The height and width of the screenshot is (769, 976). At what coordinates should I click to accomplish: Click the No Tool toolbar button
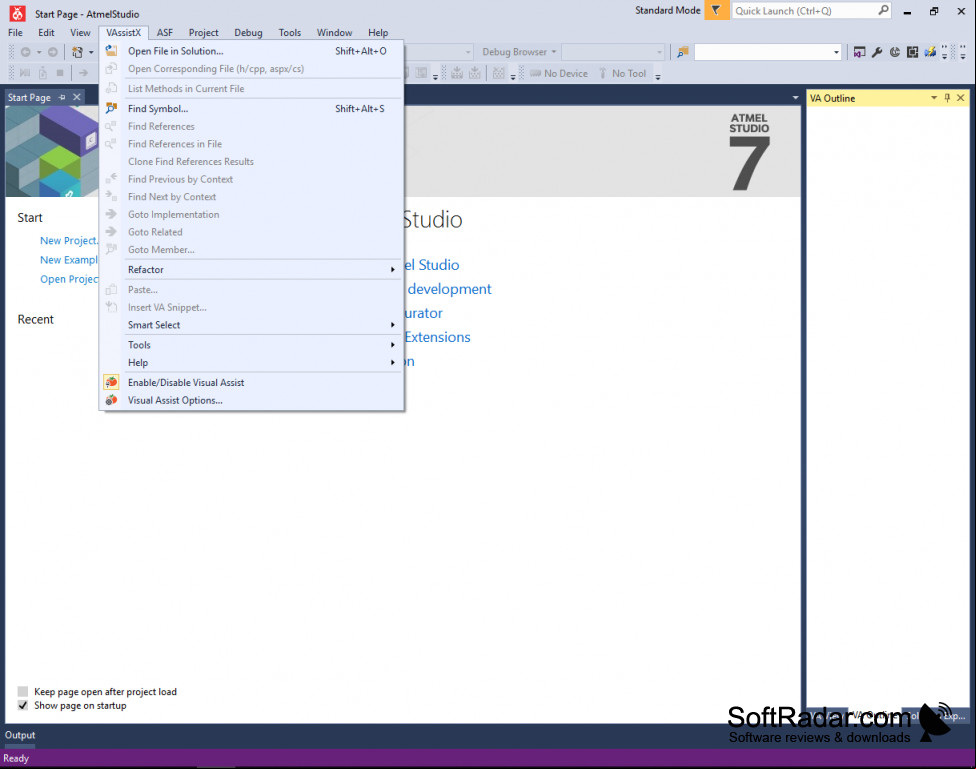(x=622, y=73)
